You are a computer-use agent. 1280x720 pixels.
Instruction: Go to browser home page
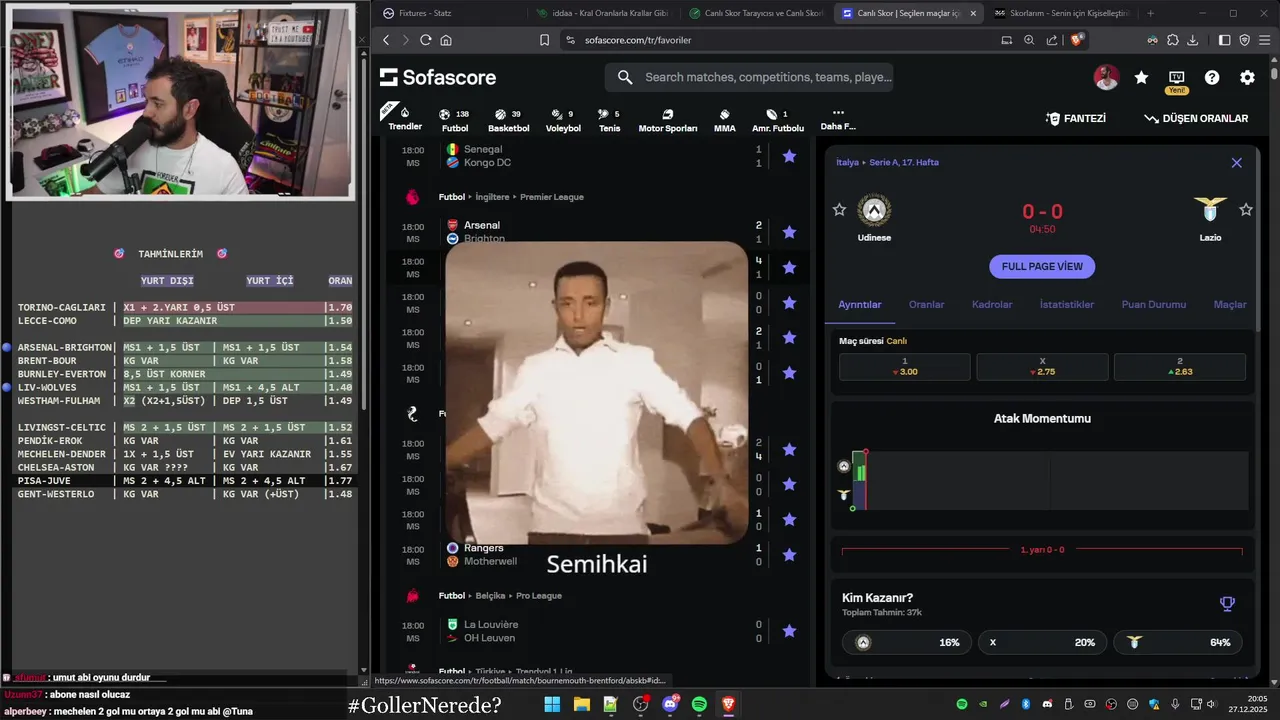[x=446, y=40]
